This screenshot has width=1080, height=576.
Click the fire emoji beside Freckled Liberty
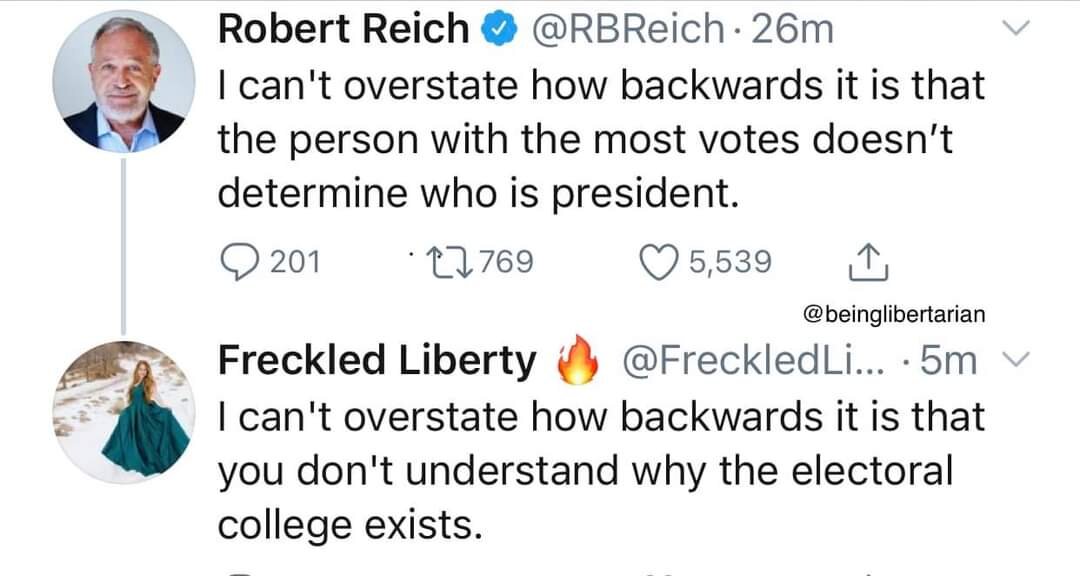[x=575, y=363]
